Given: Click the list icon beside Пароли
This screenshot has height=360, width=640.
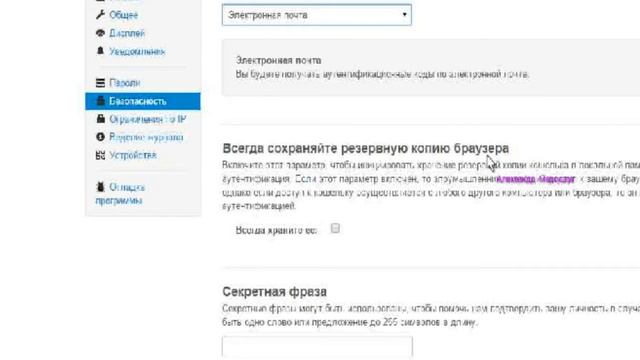Looking at the screenshot, I should 100,83.
